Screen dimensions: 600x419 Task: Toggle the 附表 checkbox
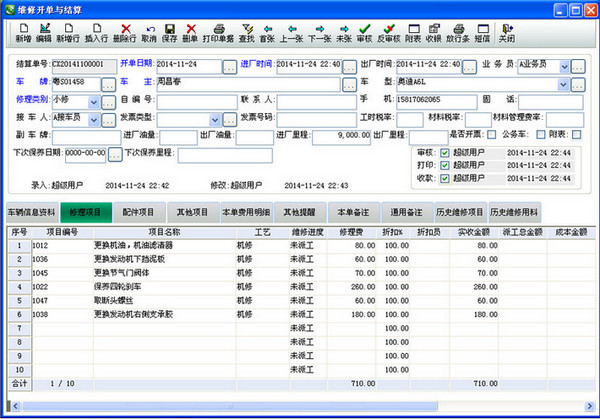point(577,134)
